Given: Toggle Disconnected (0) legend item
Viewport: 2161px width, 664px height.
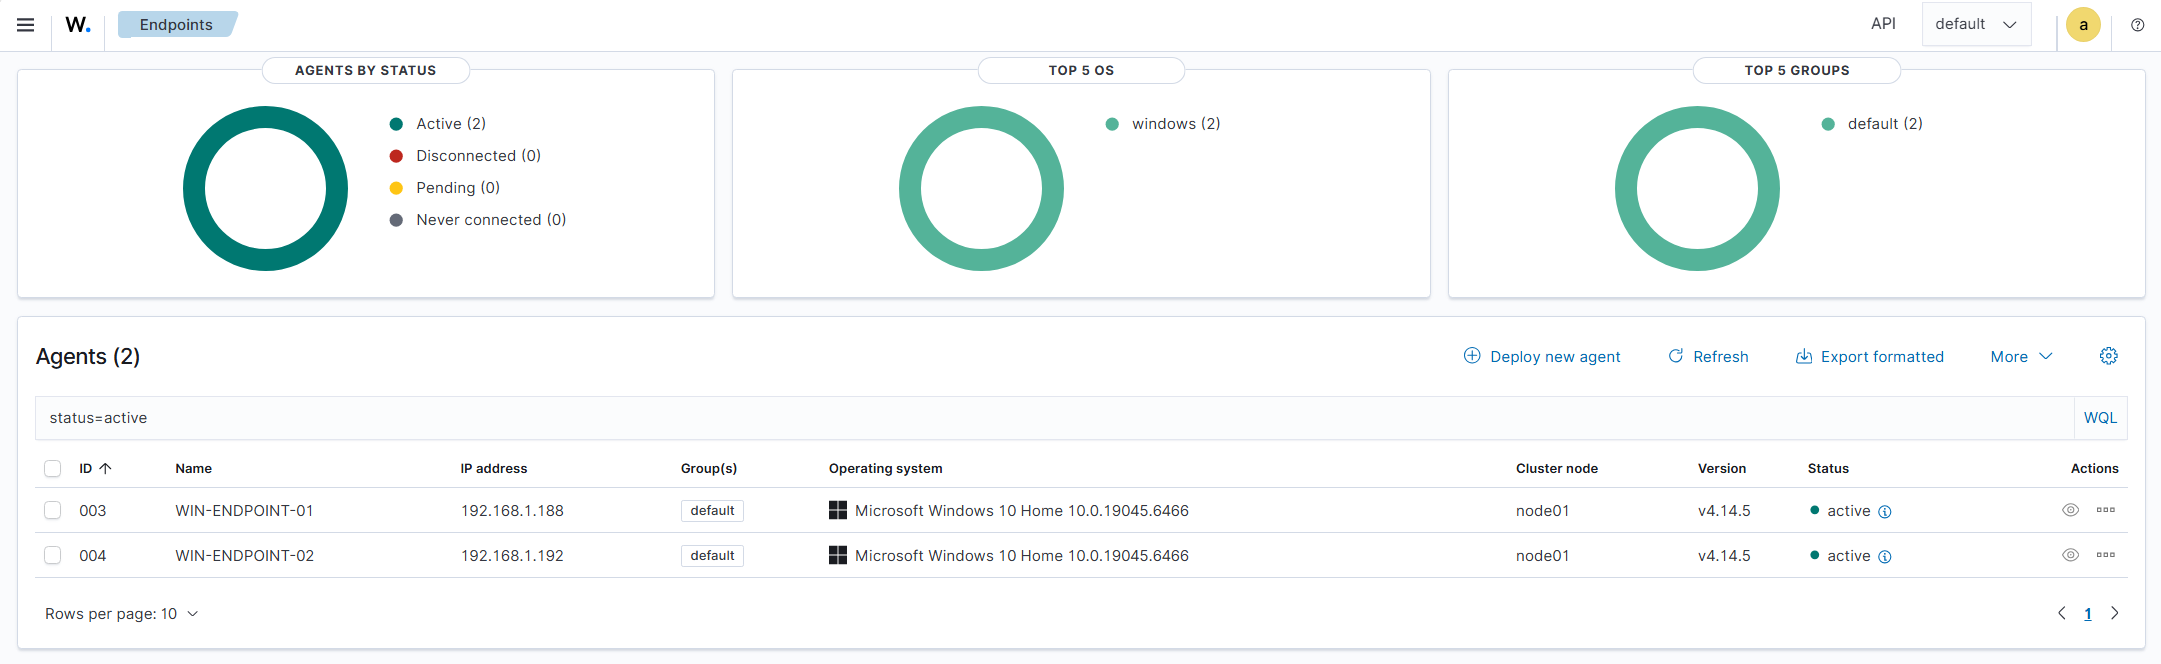Looking at the screenshot, I should (465, 156).
